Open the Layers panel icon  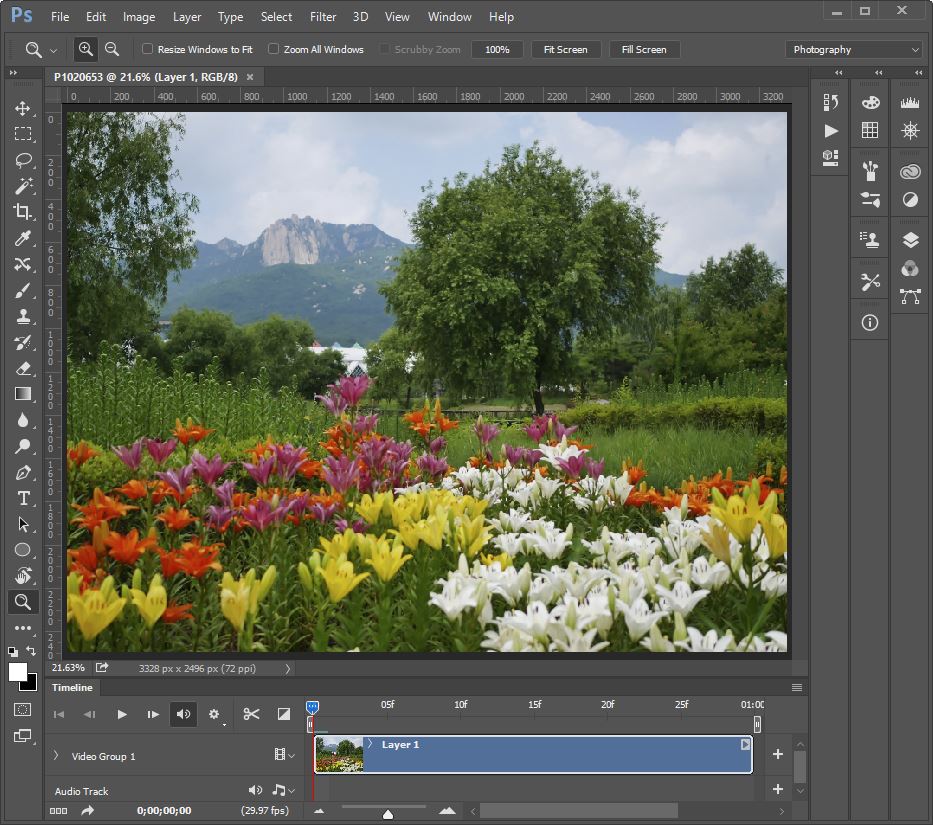[x=909, y=240]
